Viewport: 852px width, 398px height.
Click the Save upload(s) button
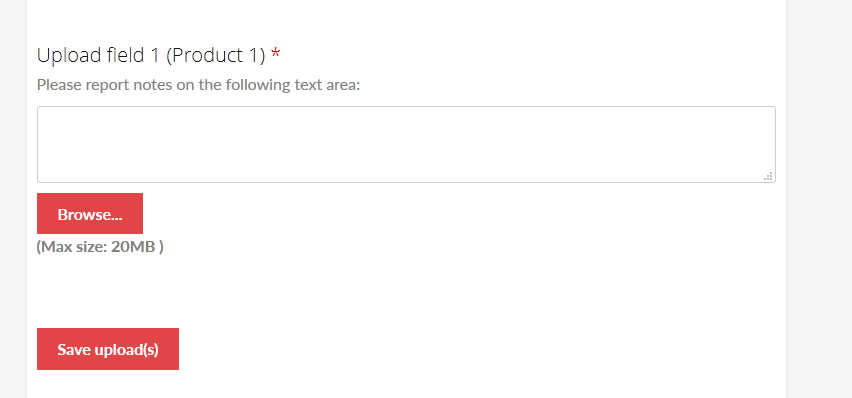tap(108, 349)
